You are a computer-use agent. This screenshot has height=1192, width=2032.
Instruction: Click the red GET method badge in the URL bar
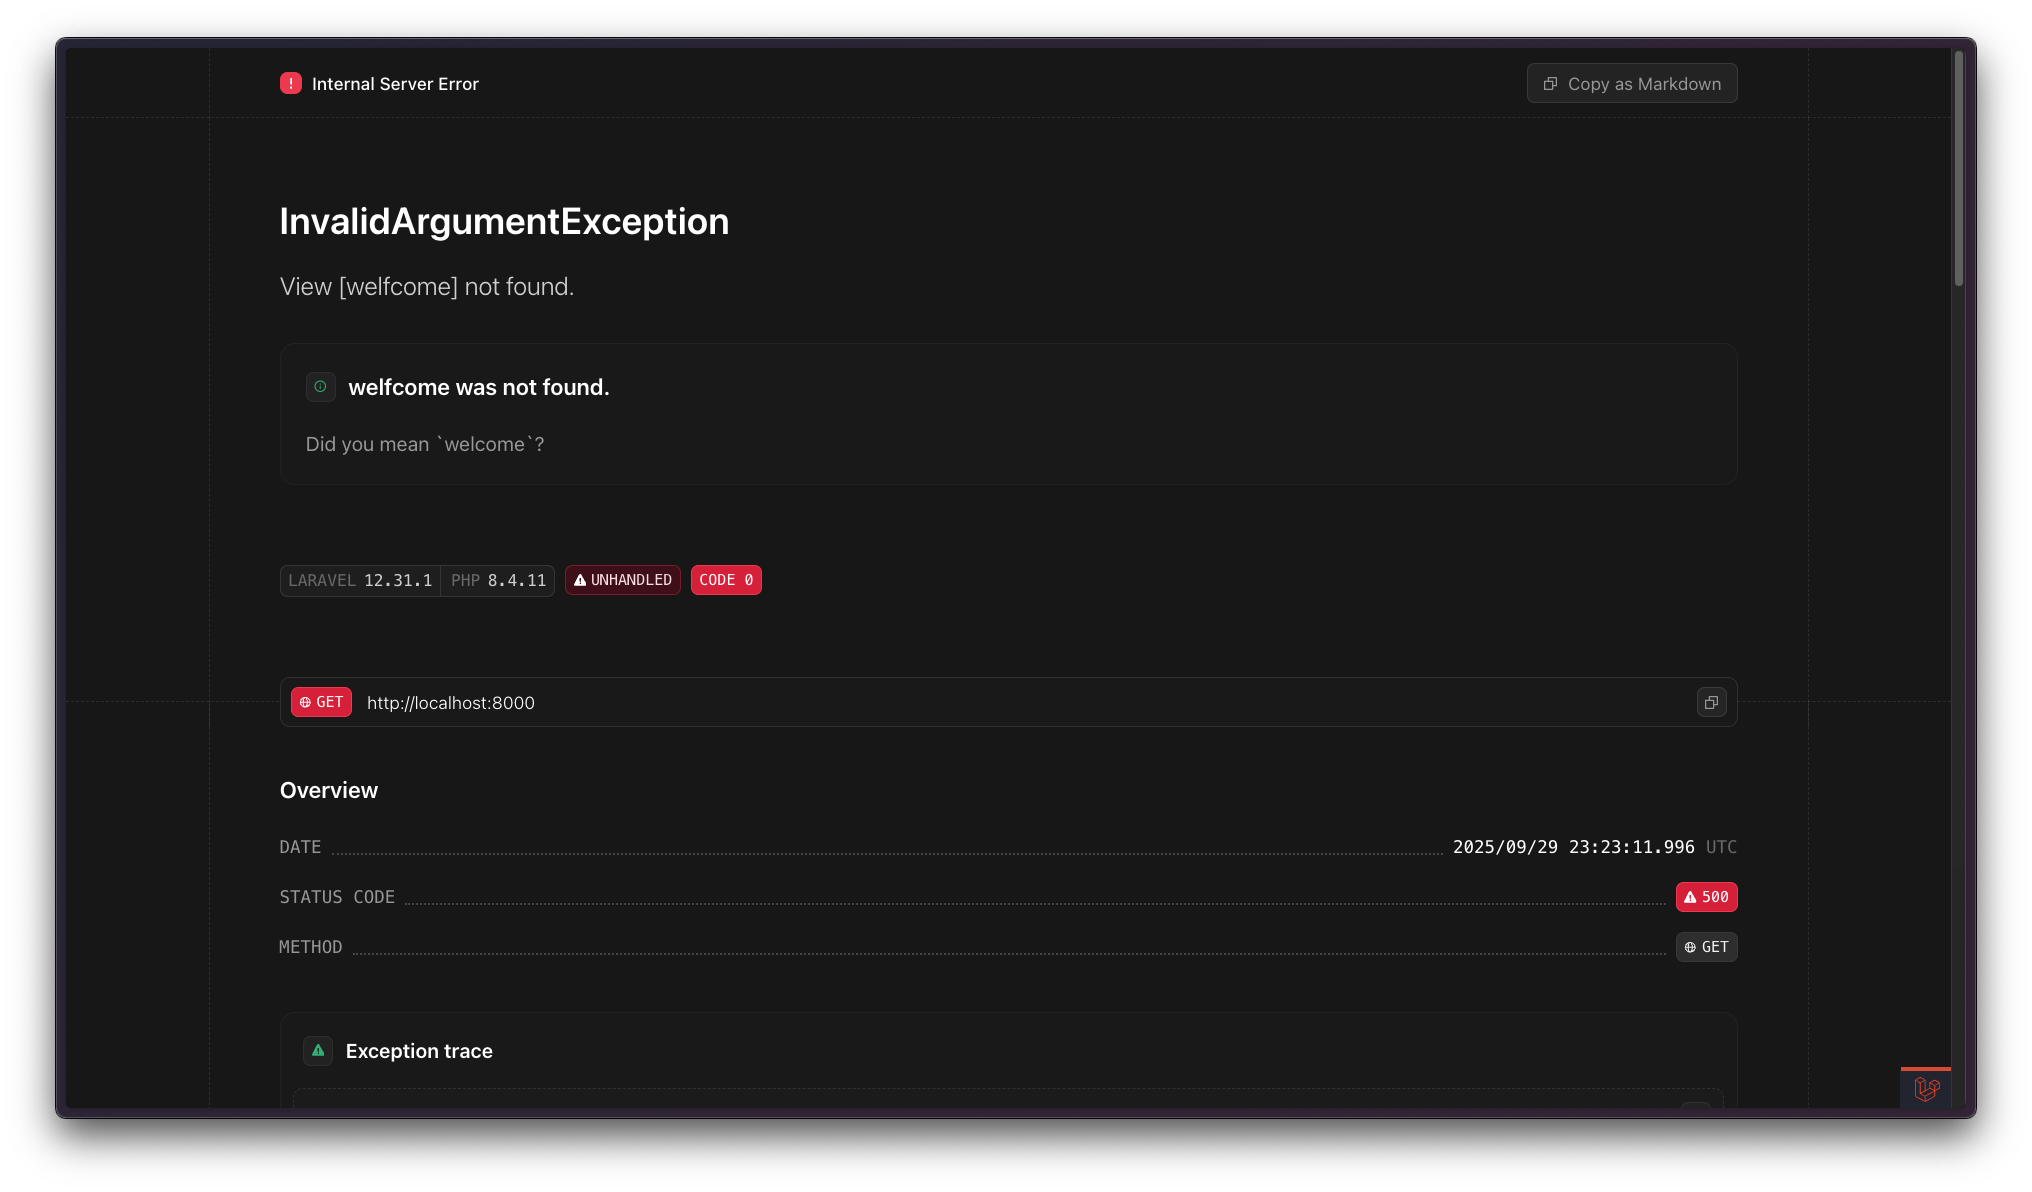(321, 702)
